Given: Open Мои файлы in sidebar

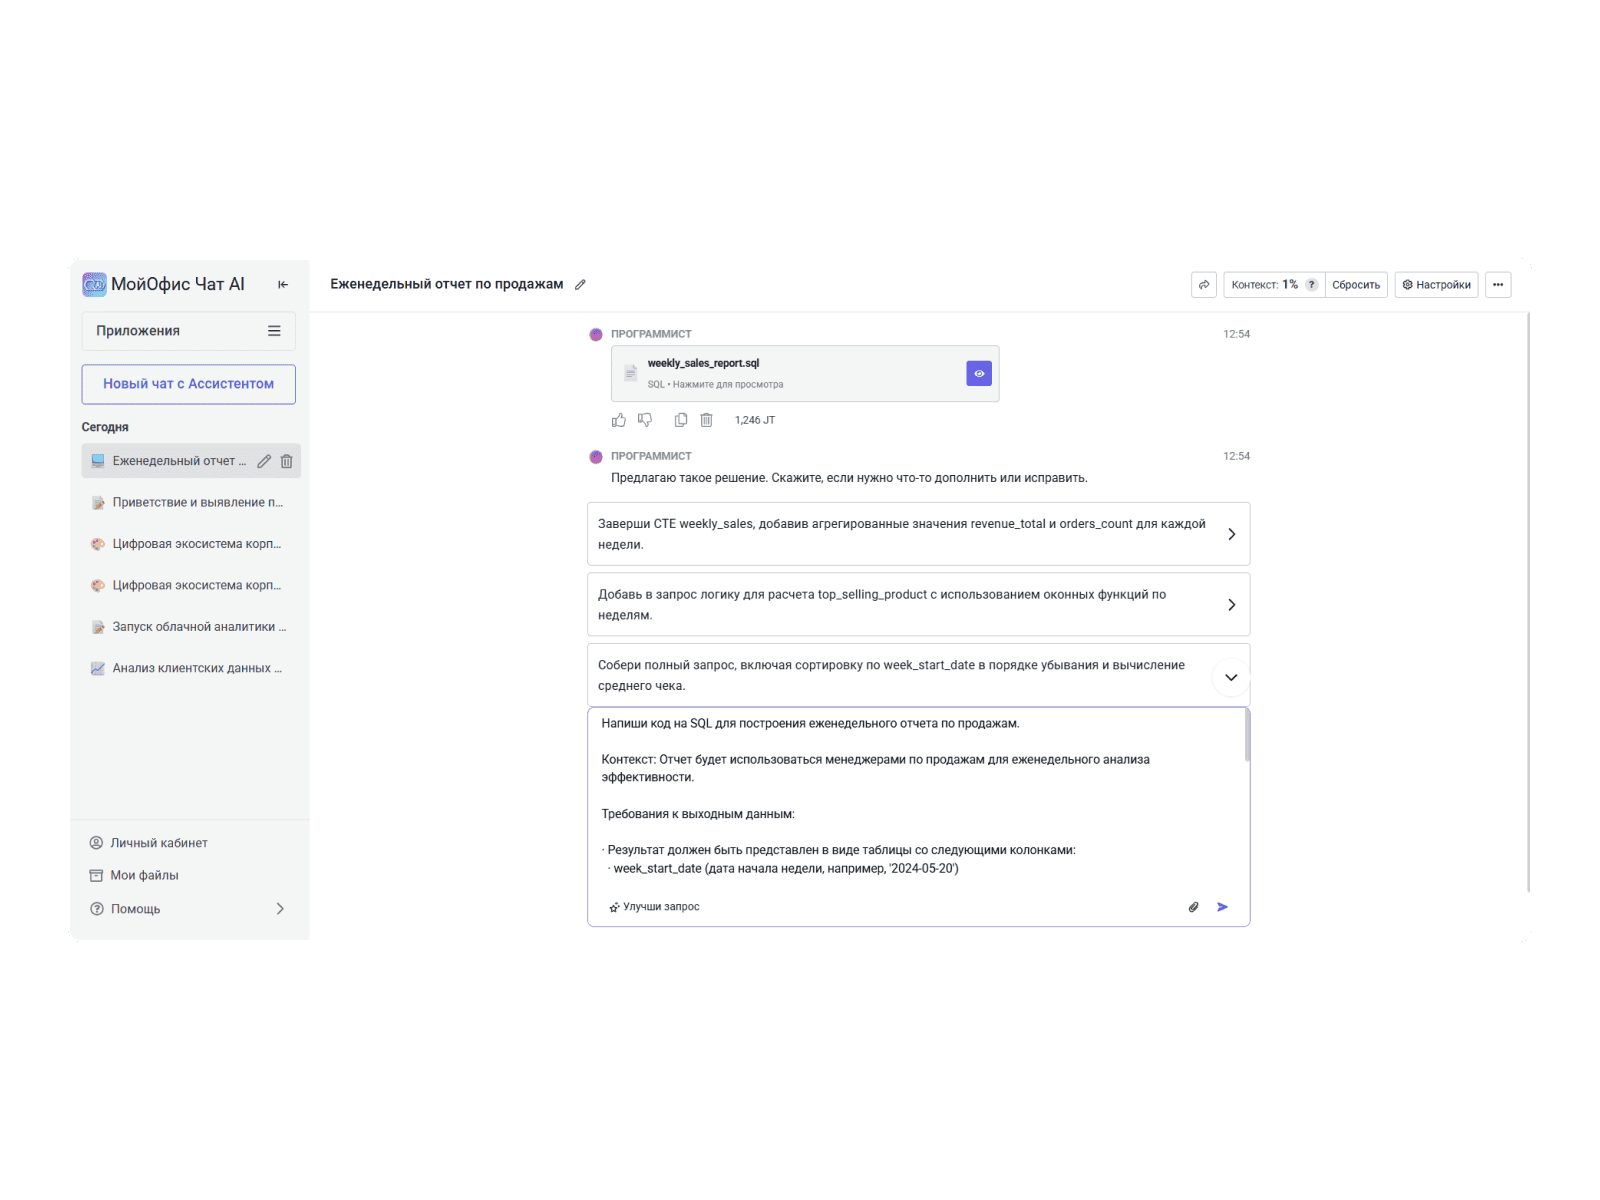Looking at the screenshot, I should [x=144, y=875].
